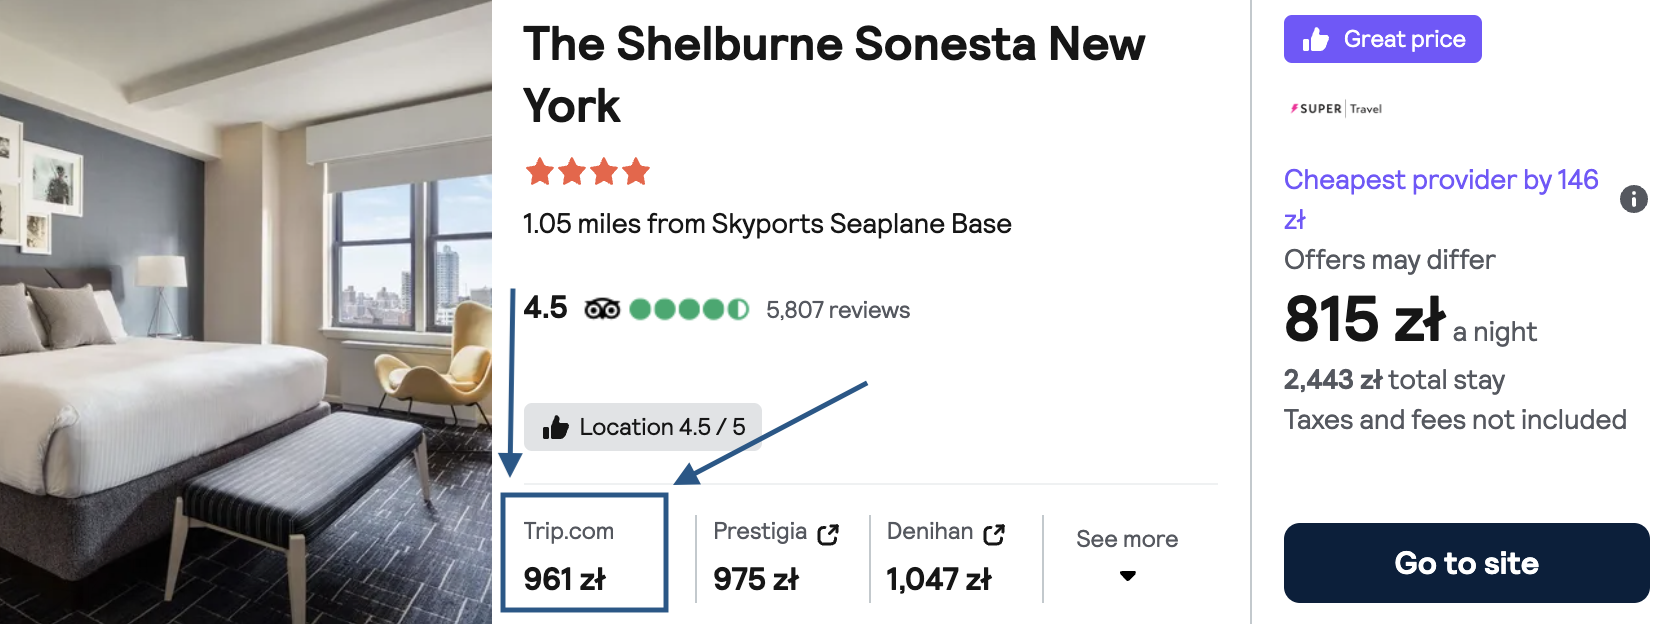Click the info icon beside Cheapest provider
1676x624 pixels.
pyautogui.click(x=1633, y=199)
